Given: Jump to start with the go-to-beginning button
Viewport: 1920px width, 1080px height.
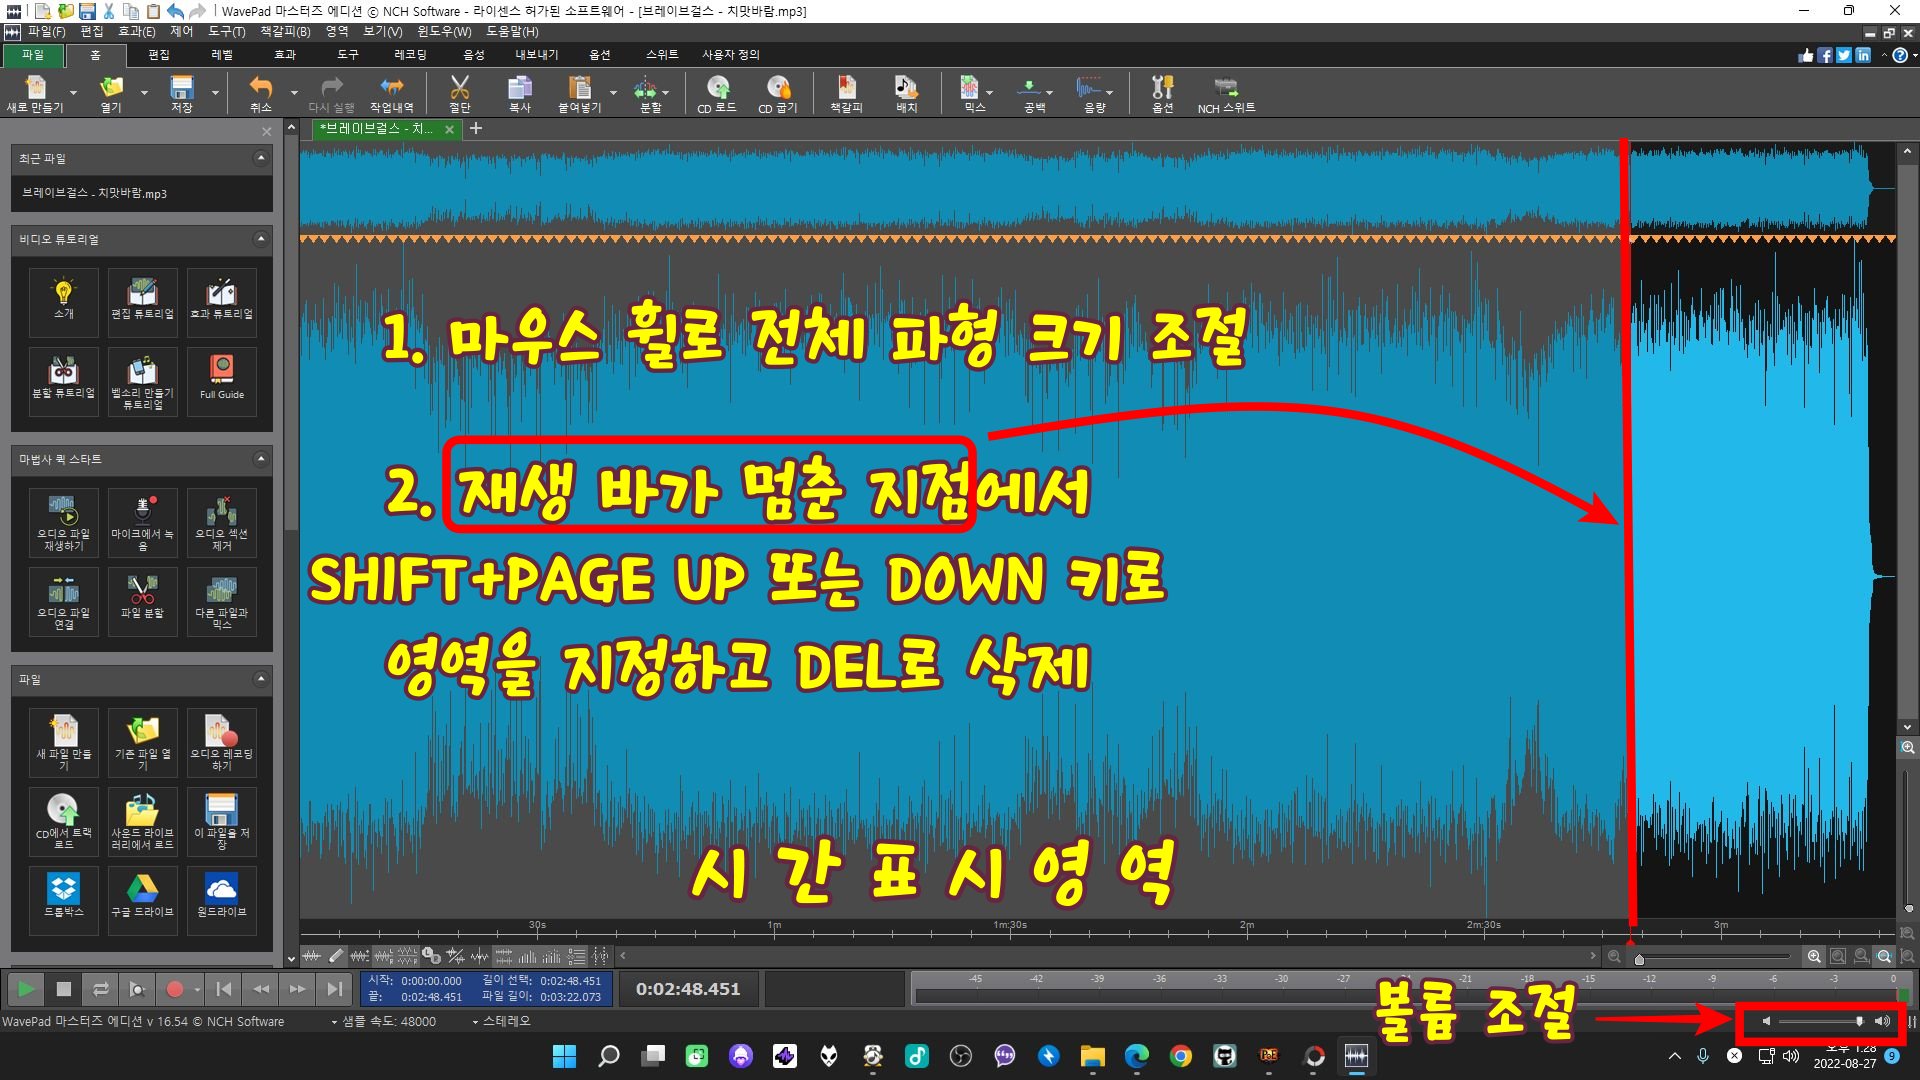Looking at the screenshot, I should coord(224,989).
